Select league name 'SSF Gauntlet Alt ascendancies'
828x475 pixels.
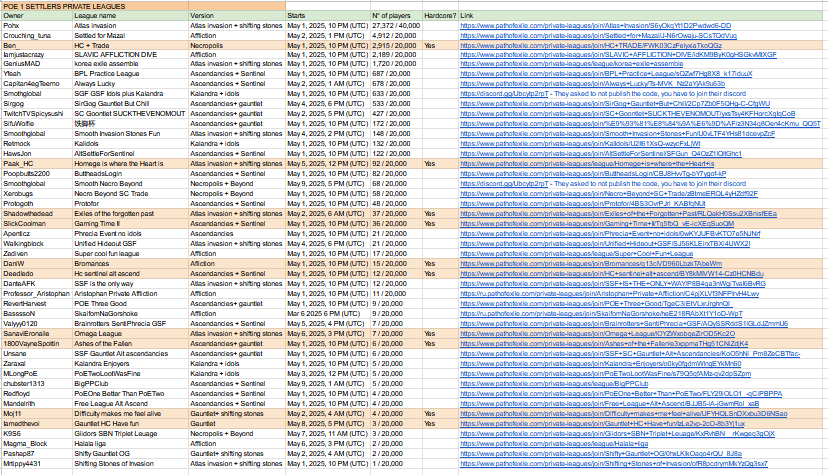130,354
